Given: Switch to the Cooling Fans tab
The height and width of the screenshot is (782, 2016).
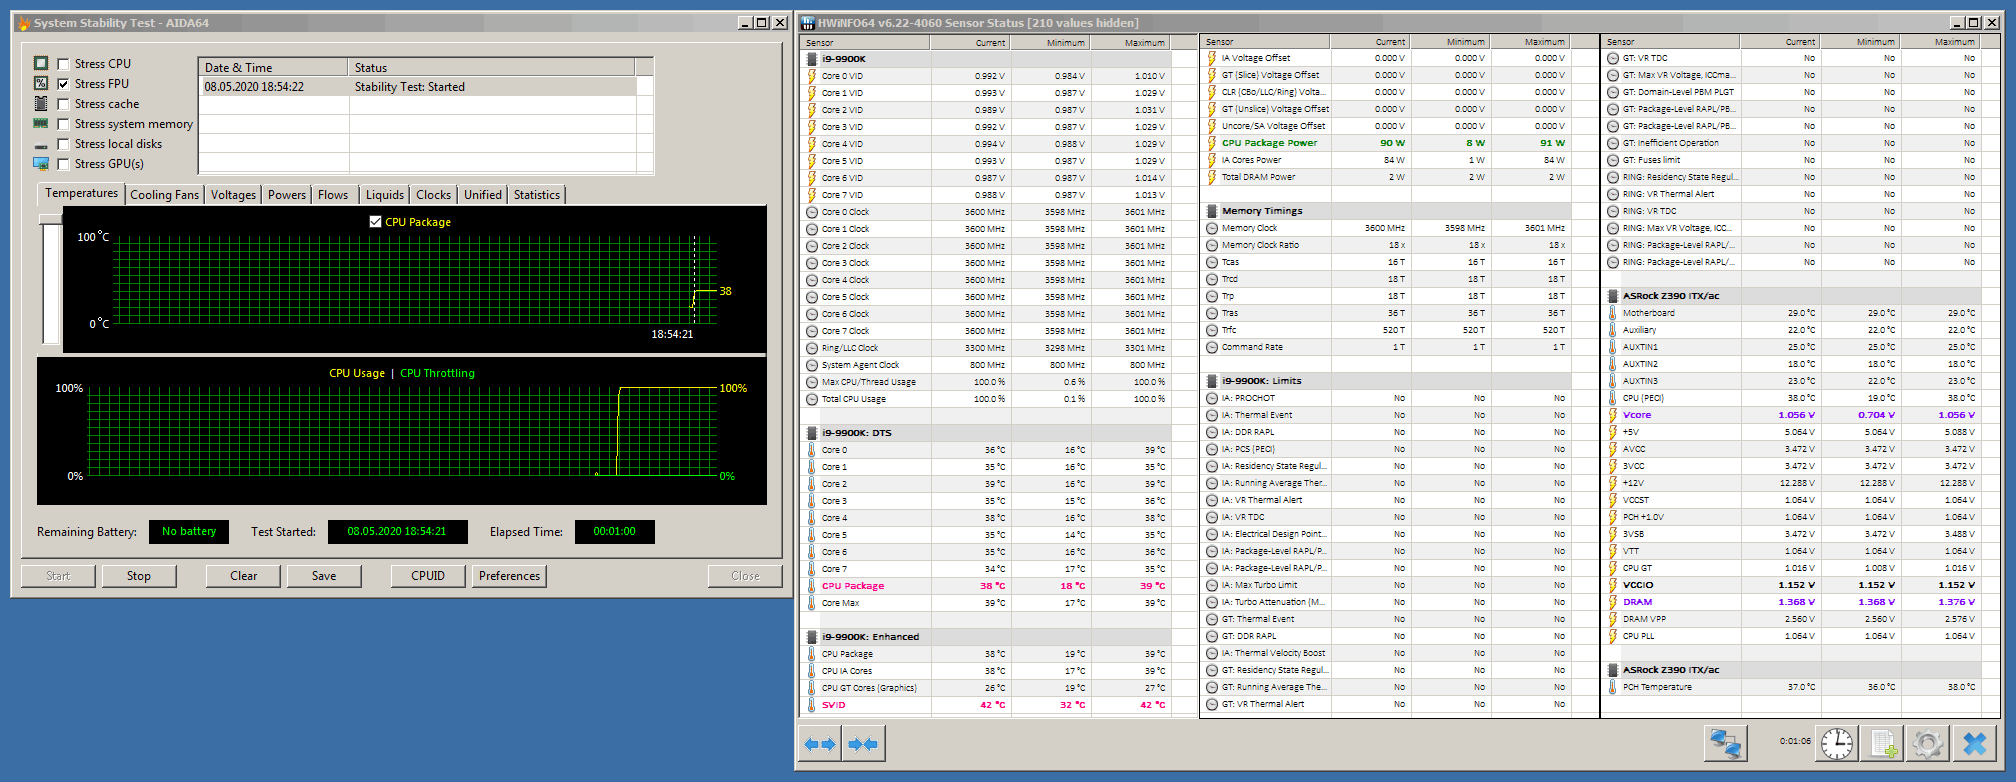Looking at the screenshot, I should point(164,195).
